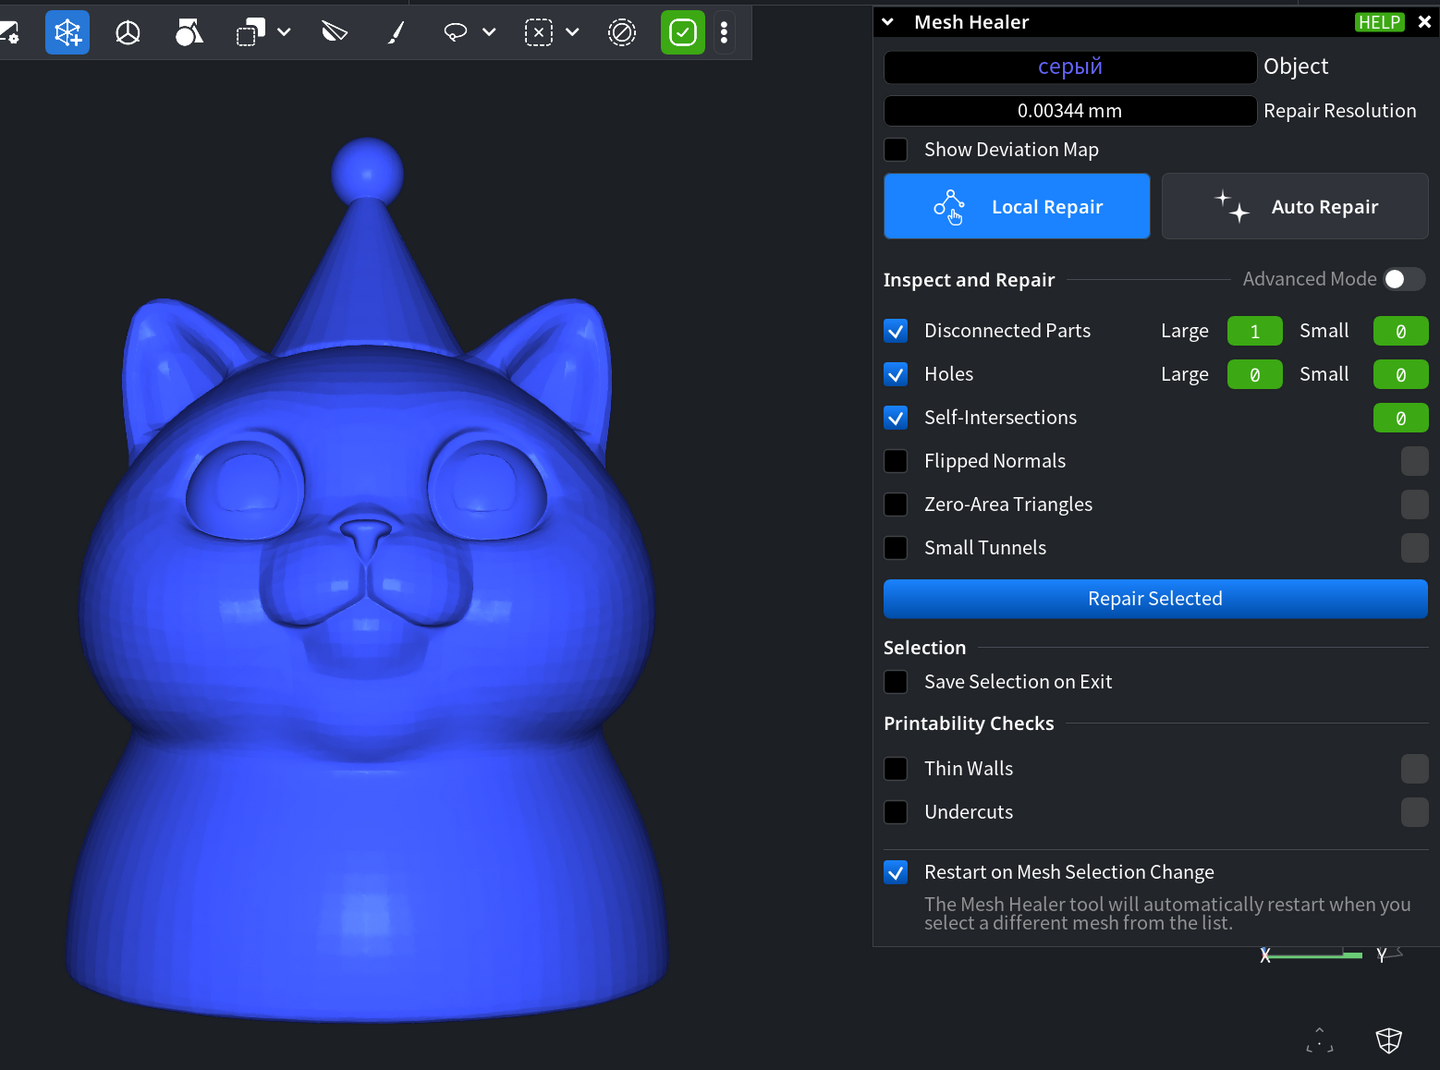Choose the lasso selection tool
The width and height of the screenshot is (1440, 1070).
pos(455,33)
